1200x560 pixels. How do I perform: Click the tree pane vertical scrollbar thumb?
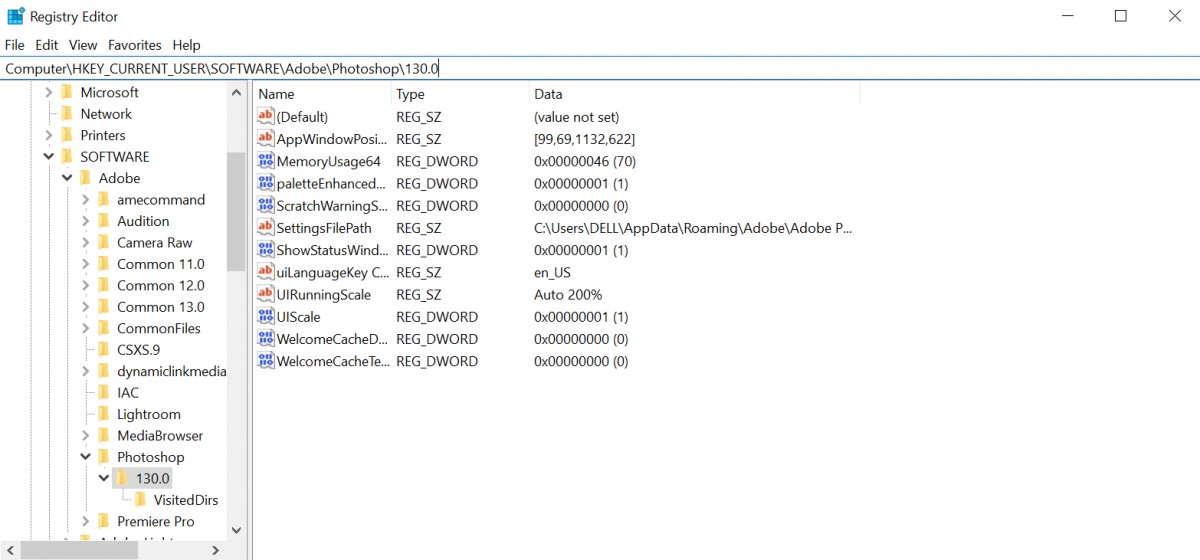(x=236, y=212)
